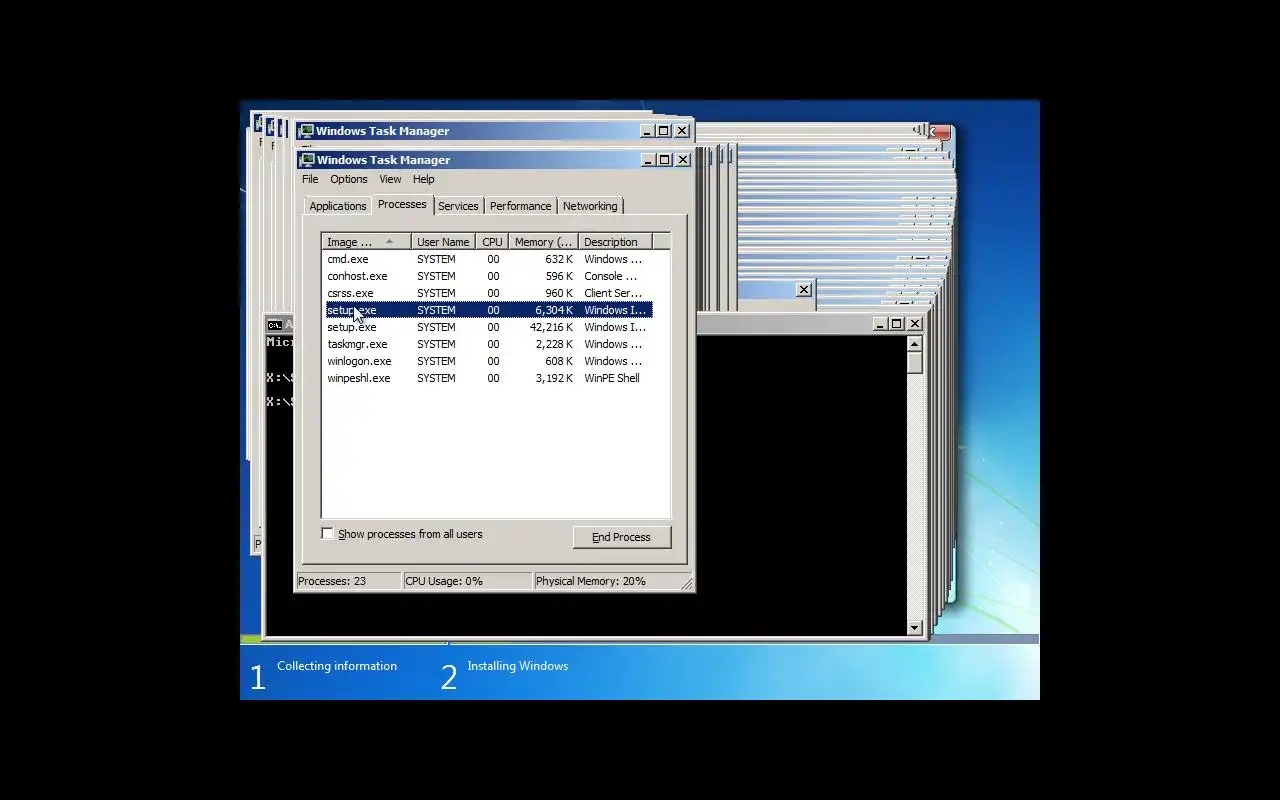This screenshot has width=1280, height=800.
Task: Select the conhost.exe process row
Action: 489,276
